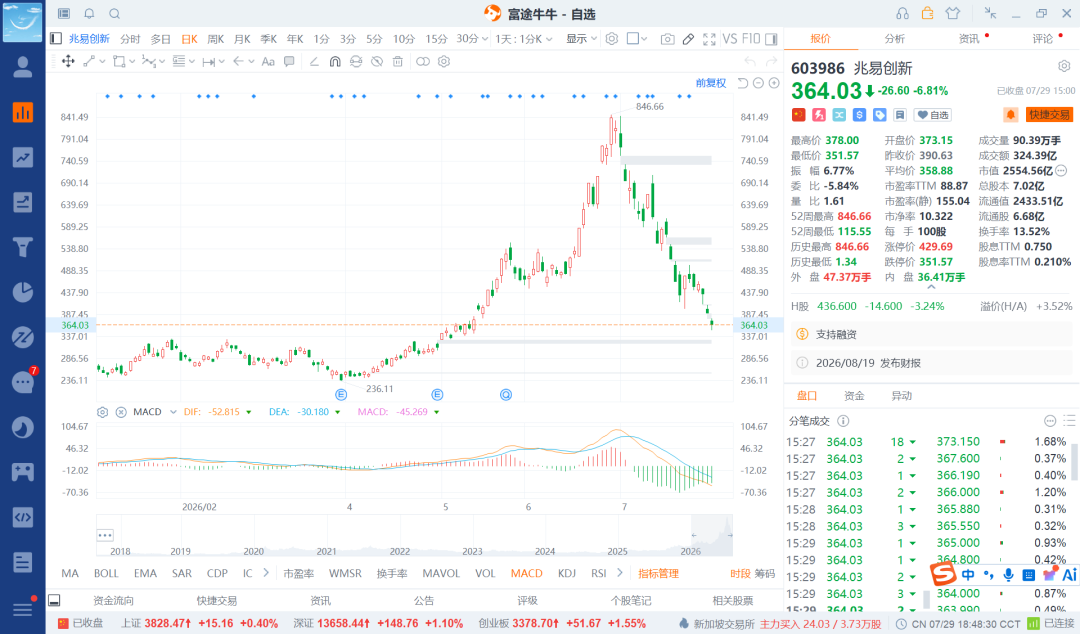Toggle left panel icon before 兆易创新

[56, 39]
